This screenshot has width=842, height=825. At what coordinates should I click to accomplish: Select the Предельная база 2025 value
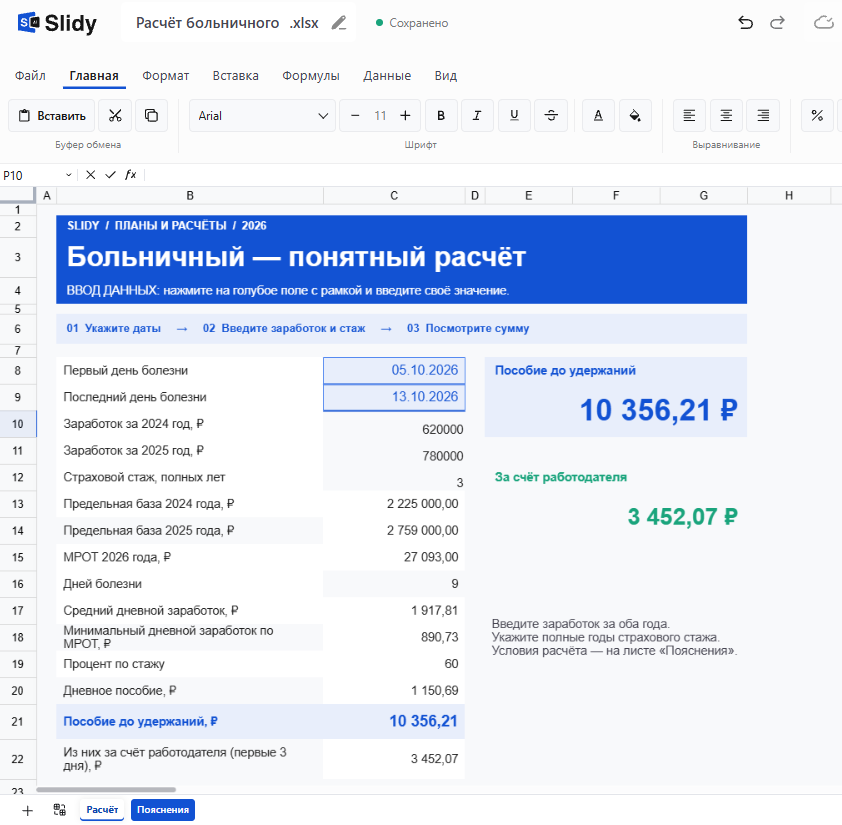tap(394, 531)
